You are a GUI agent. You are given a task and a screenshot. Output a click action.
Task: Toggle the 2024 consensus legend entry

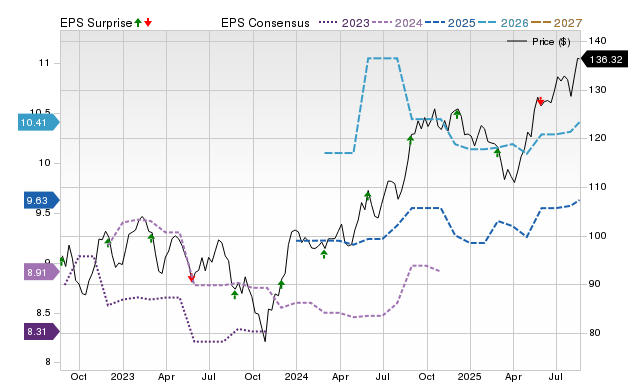[397, 23]
